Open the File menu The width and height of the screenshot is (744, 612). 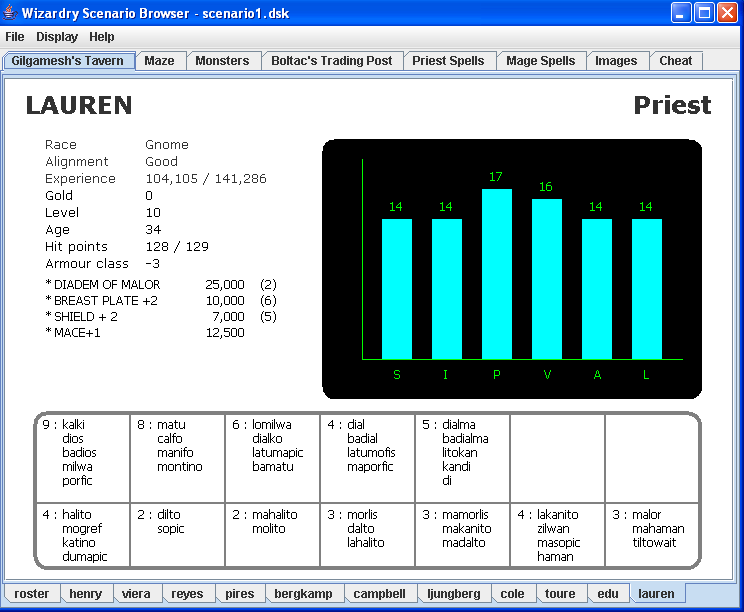pos(15,37)
